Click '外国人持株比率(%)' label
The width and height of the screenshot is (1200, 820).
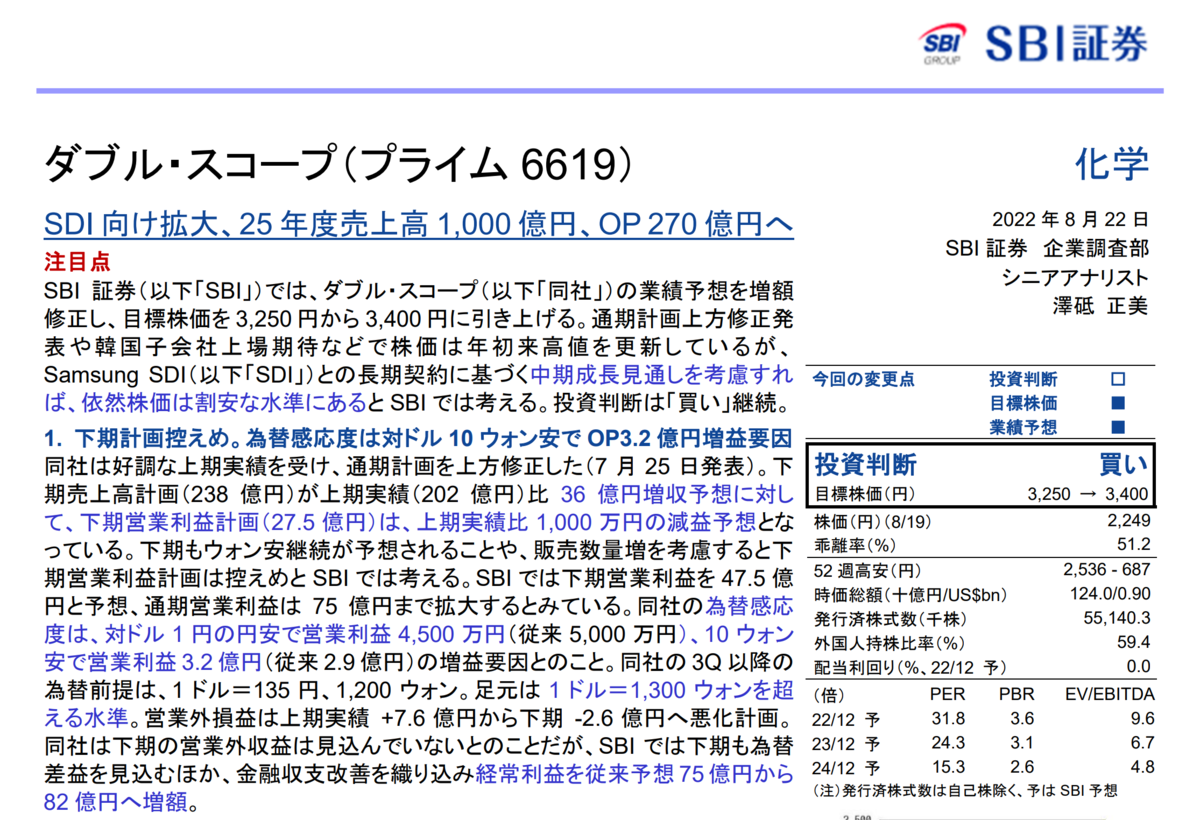(x=890, y=643)
